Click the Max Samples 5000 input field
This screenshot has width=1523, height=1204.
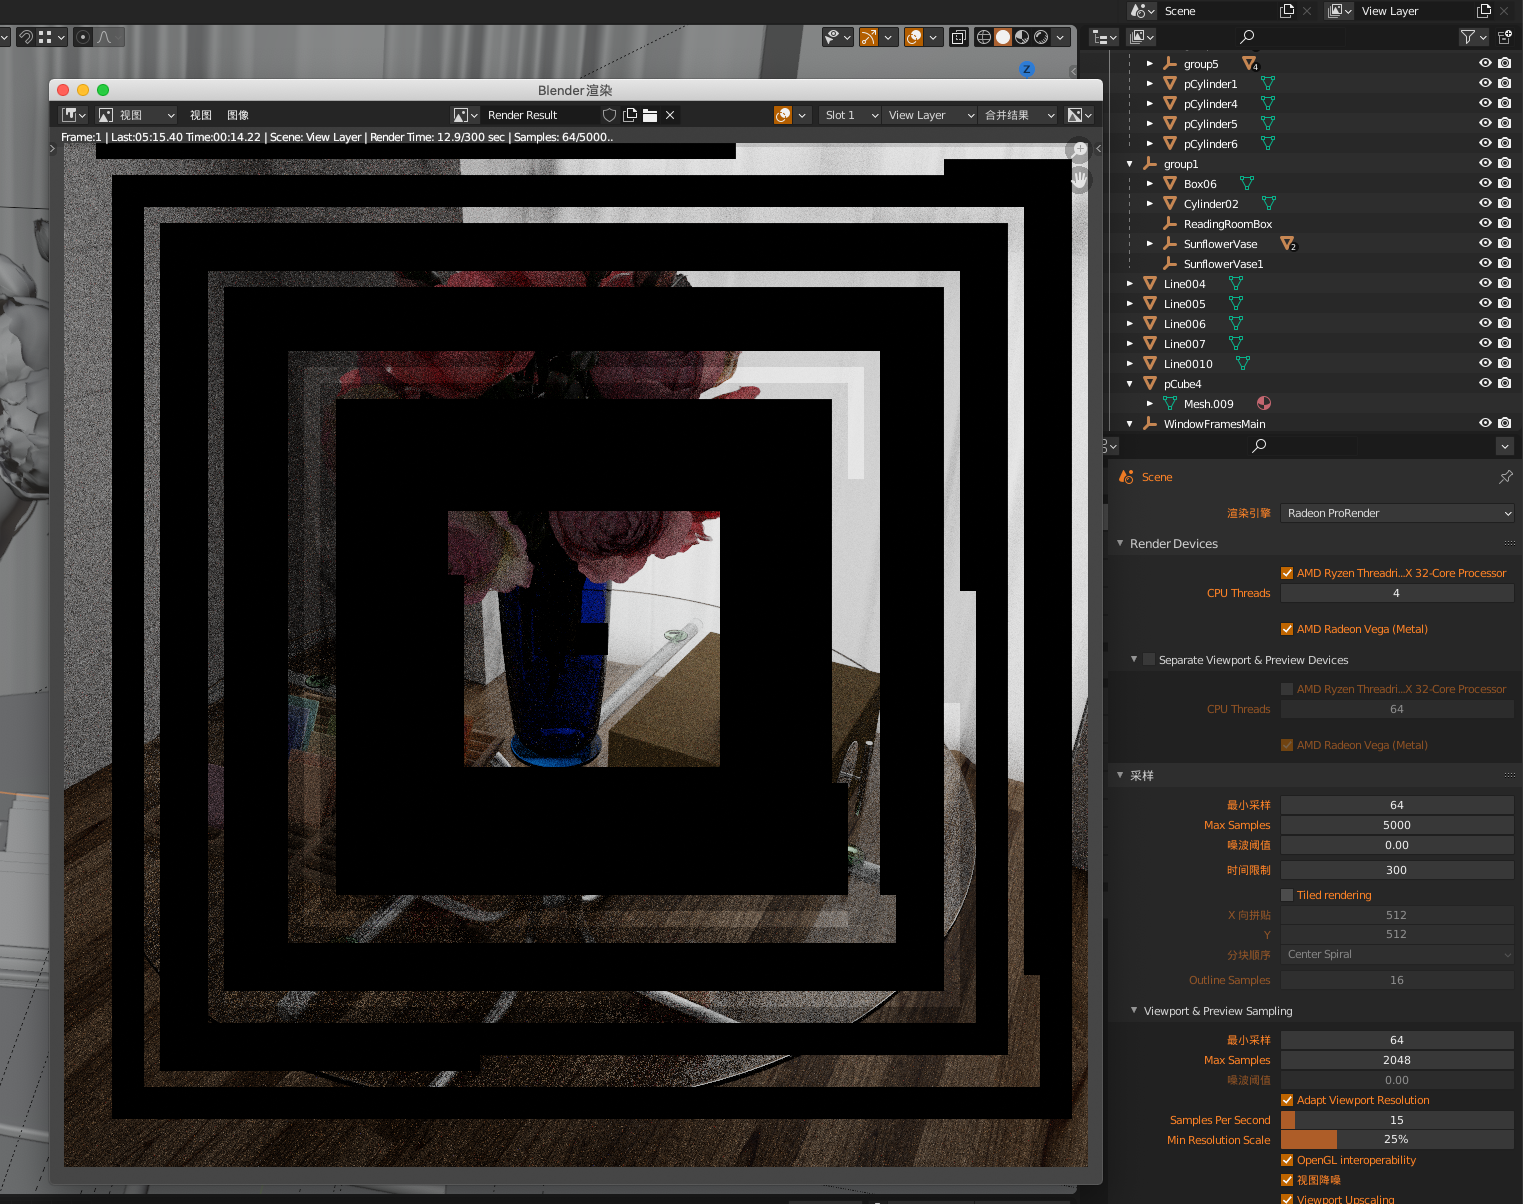[1397, 824]
